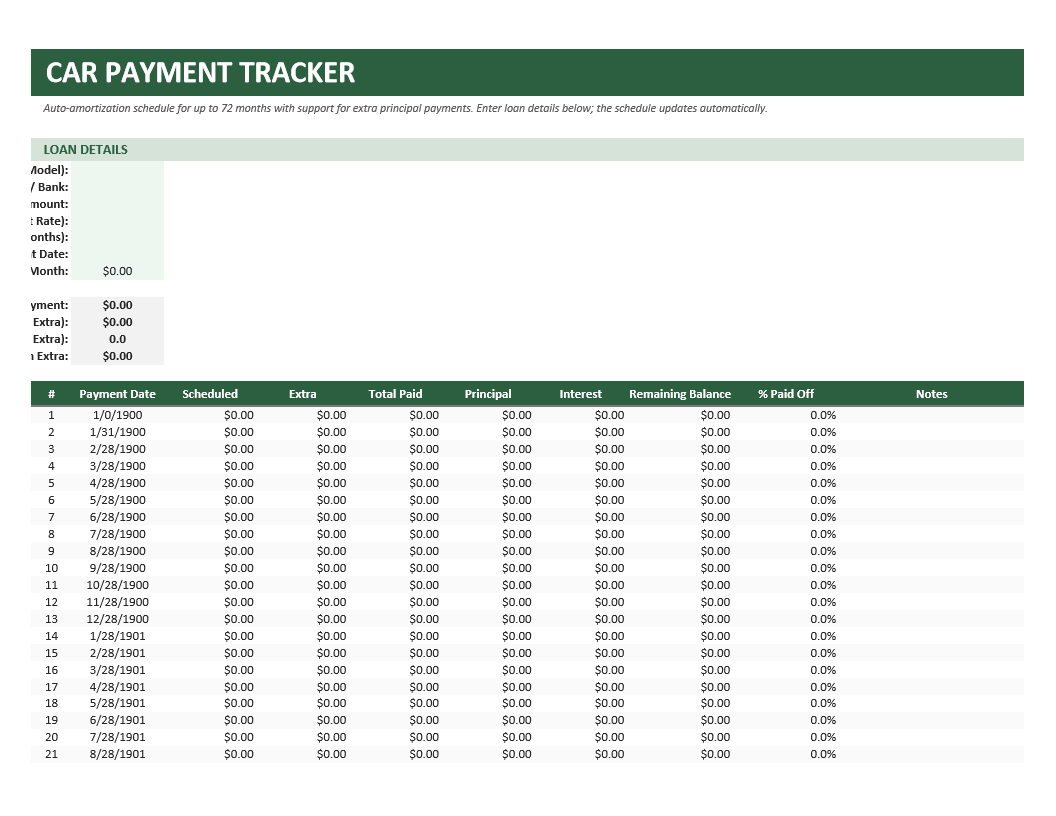Click the 4/28/1901 date cell
1056x816 pixels.
[117, 686]
